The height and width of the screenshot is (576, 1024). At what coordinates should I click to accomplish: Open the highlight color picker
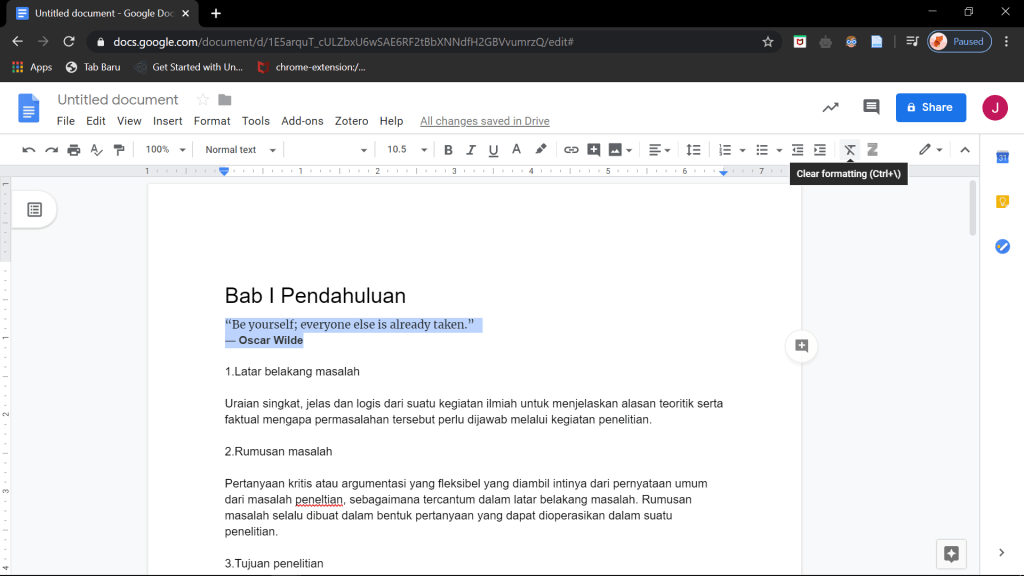click(541, 150)
